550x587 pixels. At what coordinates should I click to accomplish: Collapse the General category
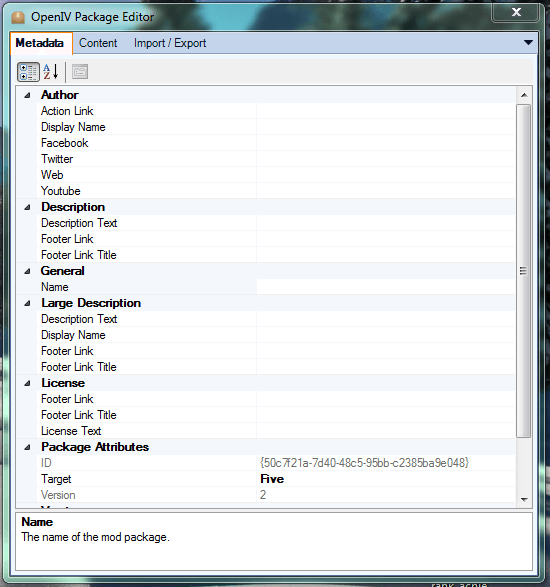27,271
